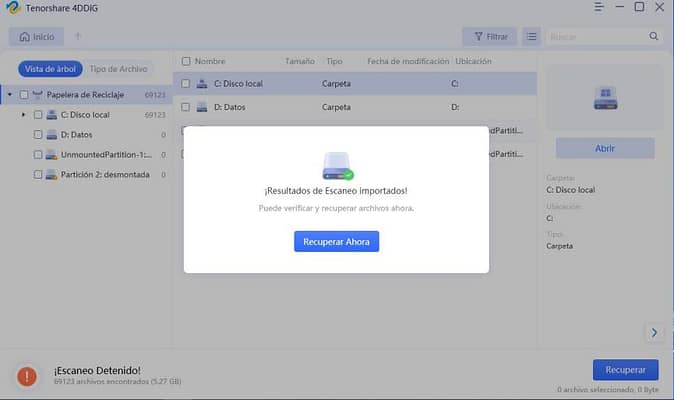The width and height of the screenshot is (674, 400).
Task: Click the UnmountedPartition-1 drive icon
Action: [52, 155]
